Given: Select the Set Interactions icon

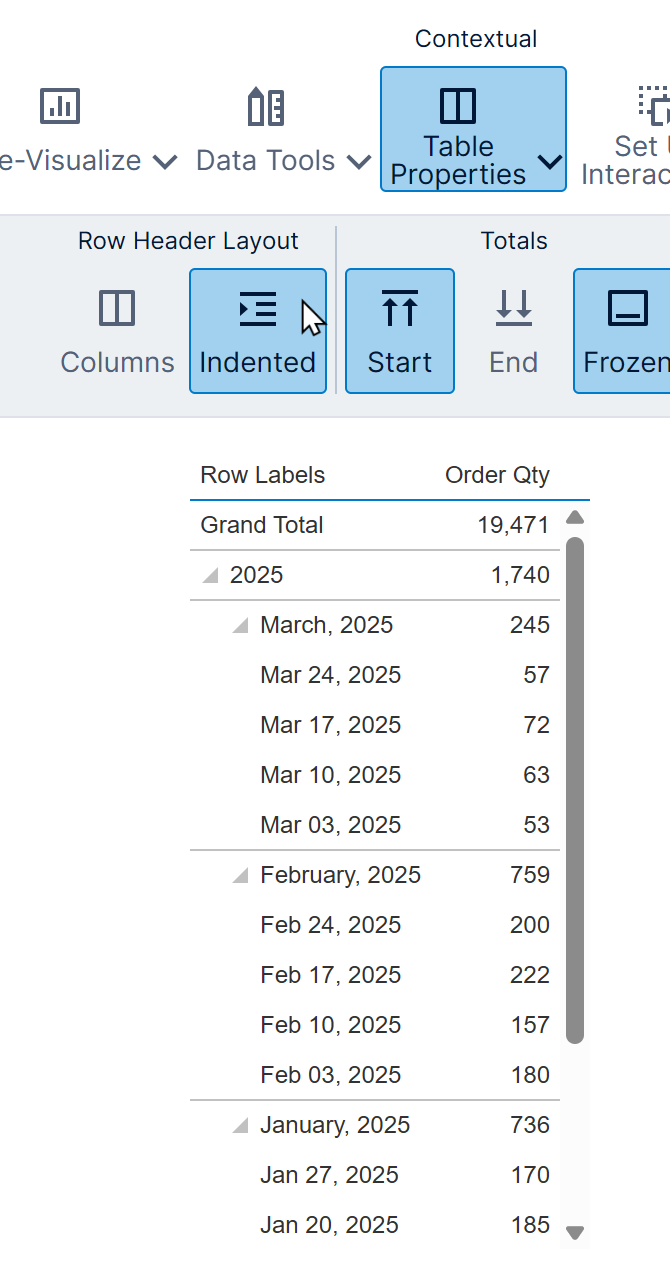Looking at the screenshot, I should 653,106.
